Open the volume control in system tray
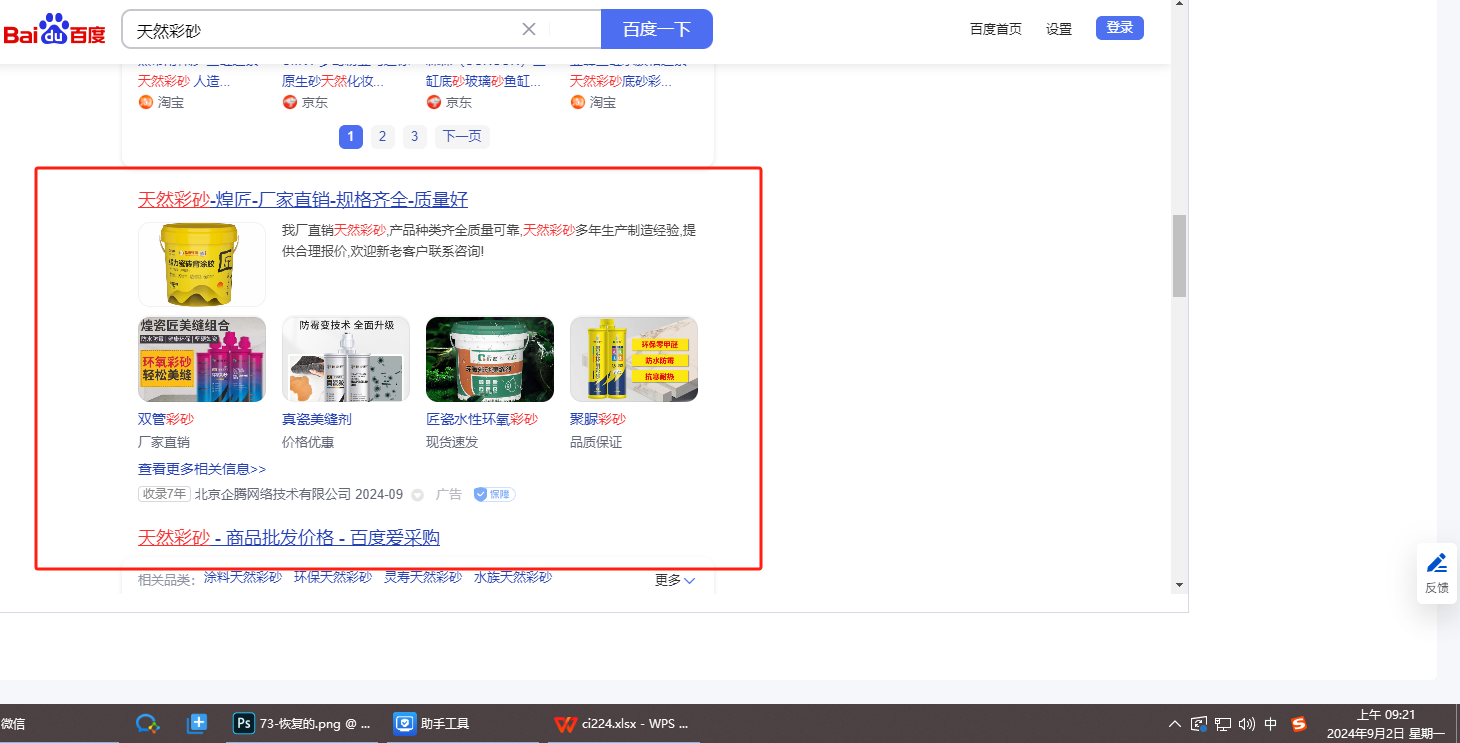 1247,724
